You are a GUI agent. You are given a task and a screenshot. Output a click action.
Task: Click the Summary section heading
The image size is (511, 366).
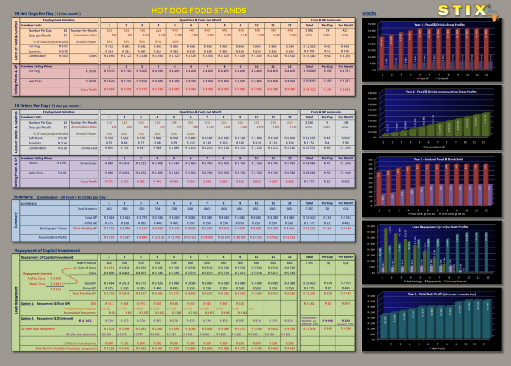[x=23, y=197]
